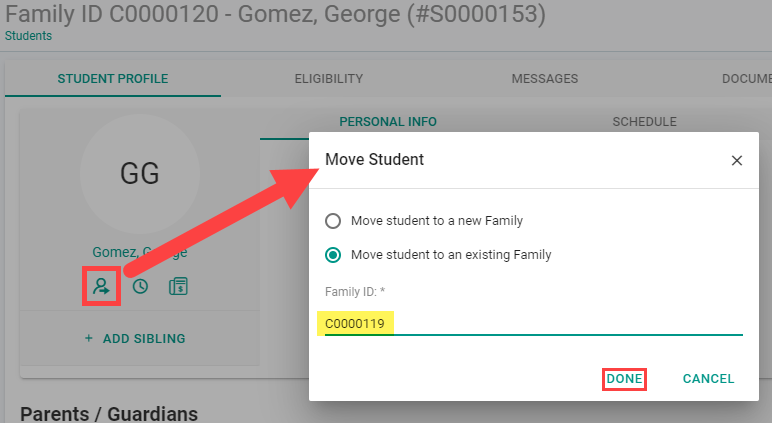The height and width of the screenshot is (423, 772).
Task: Open the Documents tab
Action: point(746,79)
